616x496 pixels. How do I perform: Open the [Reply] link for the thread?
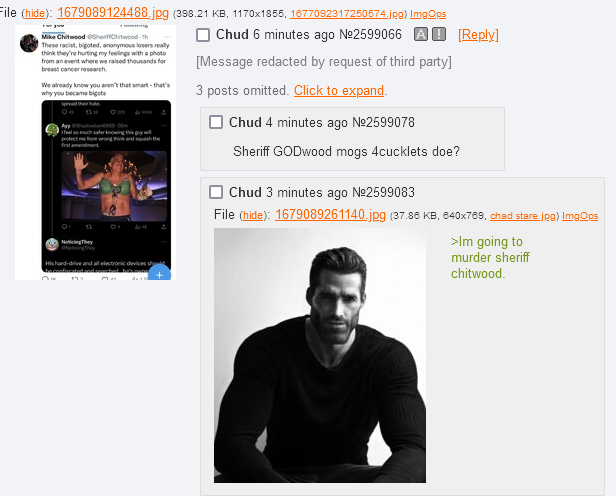pyautogui.click(x=478, y=35)
